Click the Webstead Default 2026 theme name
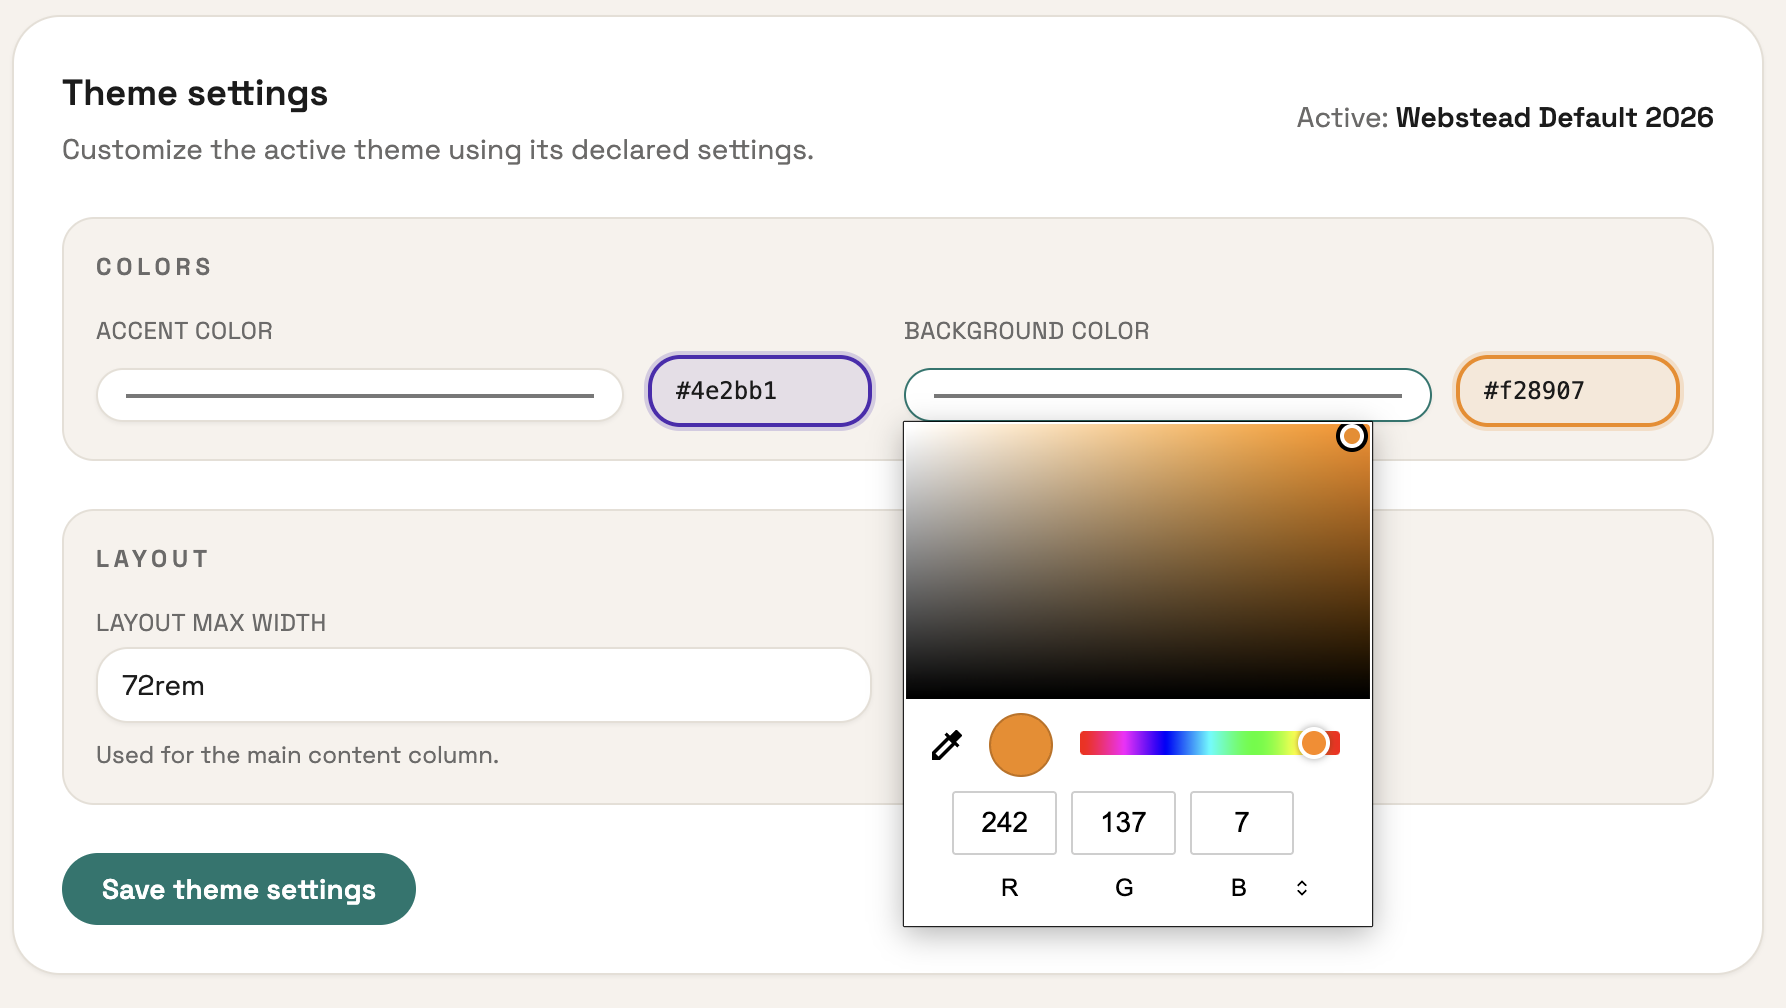Viewport: 1786px width, 1008px height. tap(1554, 117)
